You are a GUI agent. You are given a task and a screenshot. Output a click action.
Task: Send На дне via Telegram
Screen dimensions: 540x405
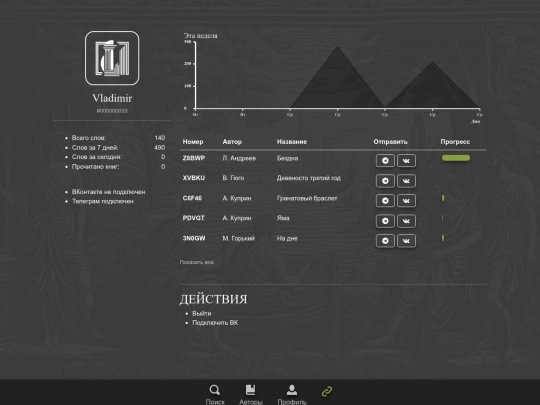click(385, 241)
